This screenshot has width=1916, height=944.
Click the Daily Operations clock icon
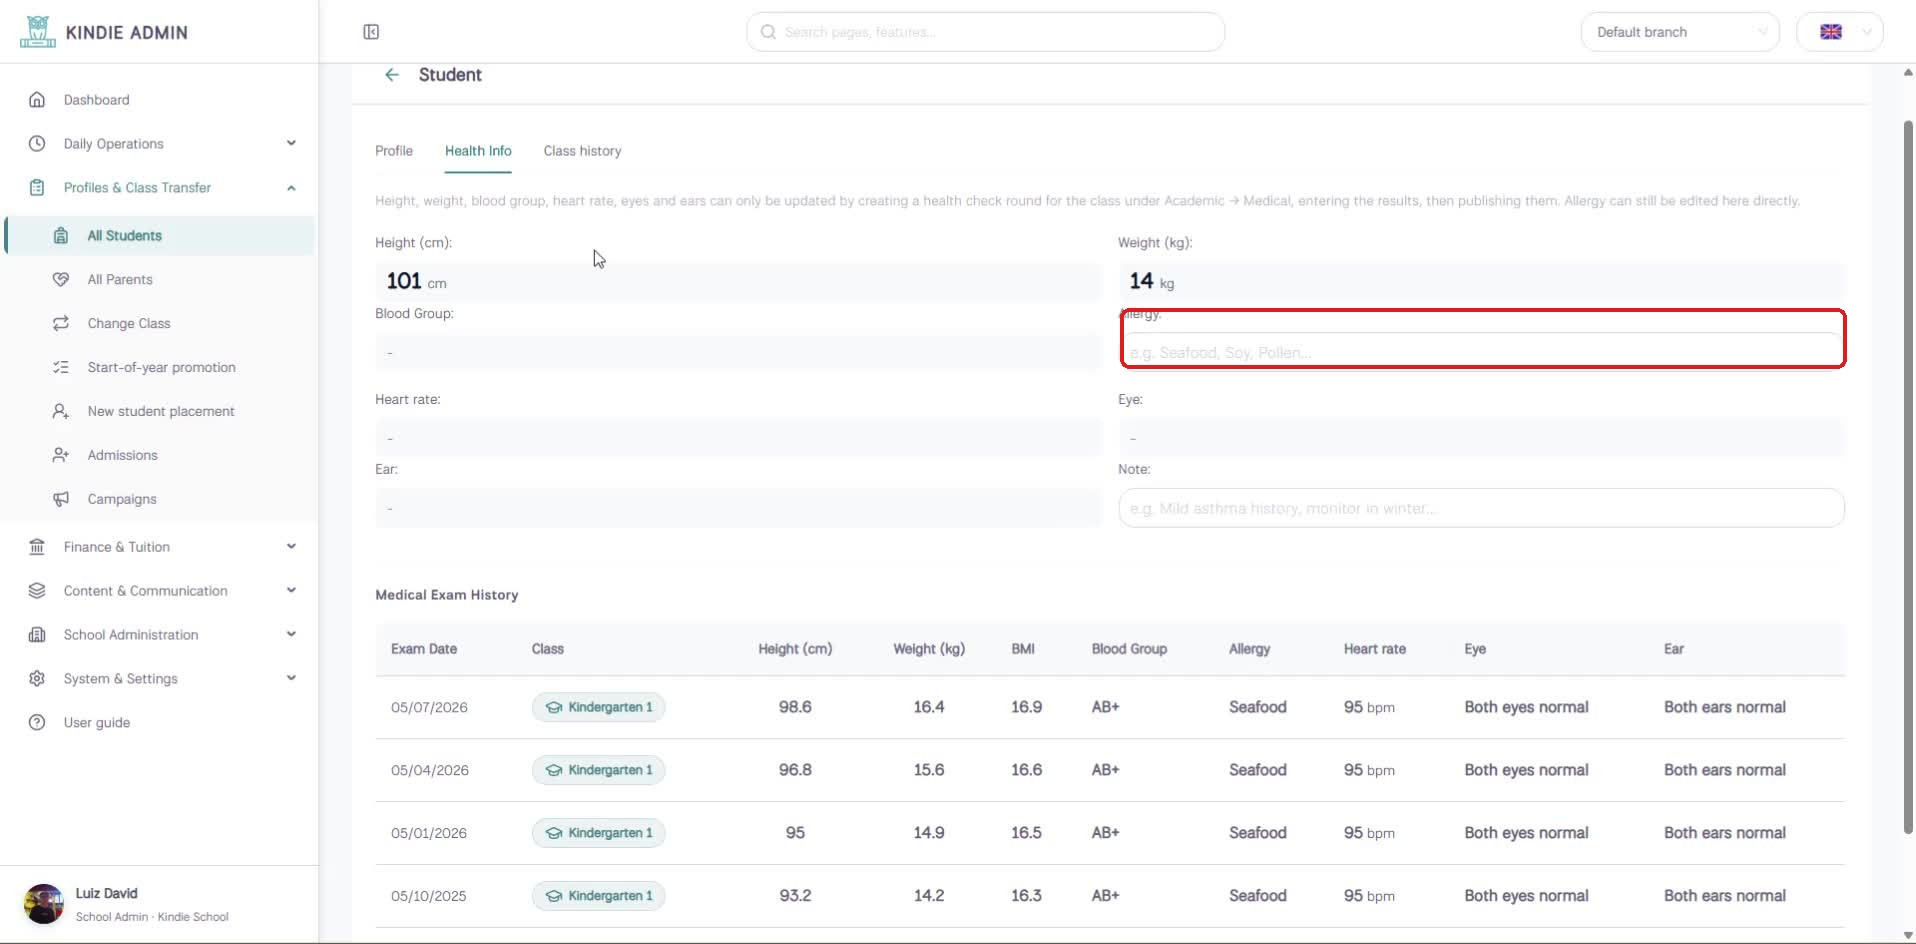(37, 144)
